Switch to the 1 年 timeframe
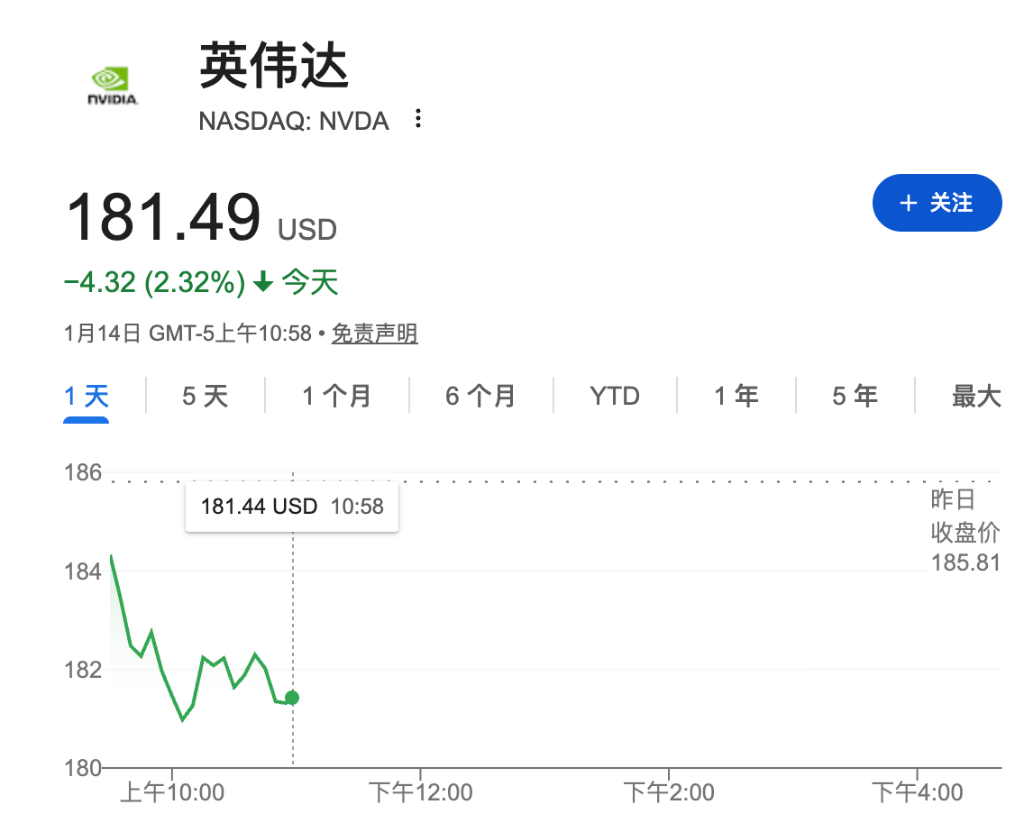Screen dimensions: 1024x823 click(735, 396)
